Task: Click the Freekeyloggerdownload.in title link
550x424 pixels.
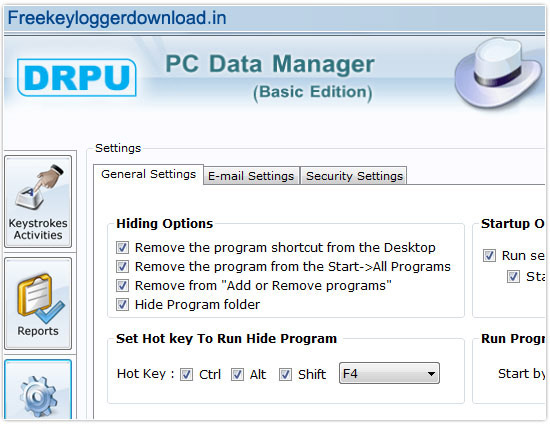Action: 117,18
